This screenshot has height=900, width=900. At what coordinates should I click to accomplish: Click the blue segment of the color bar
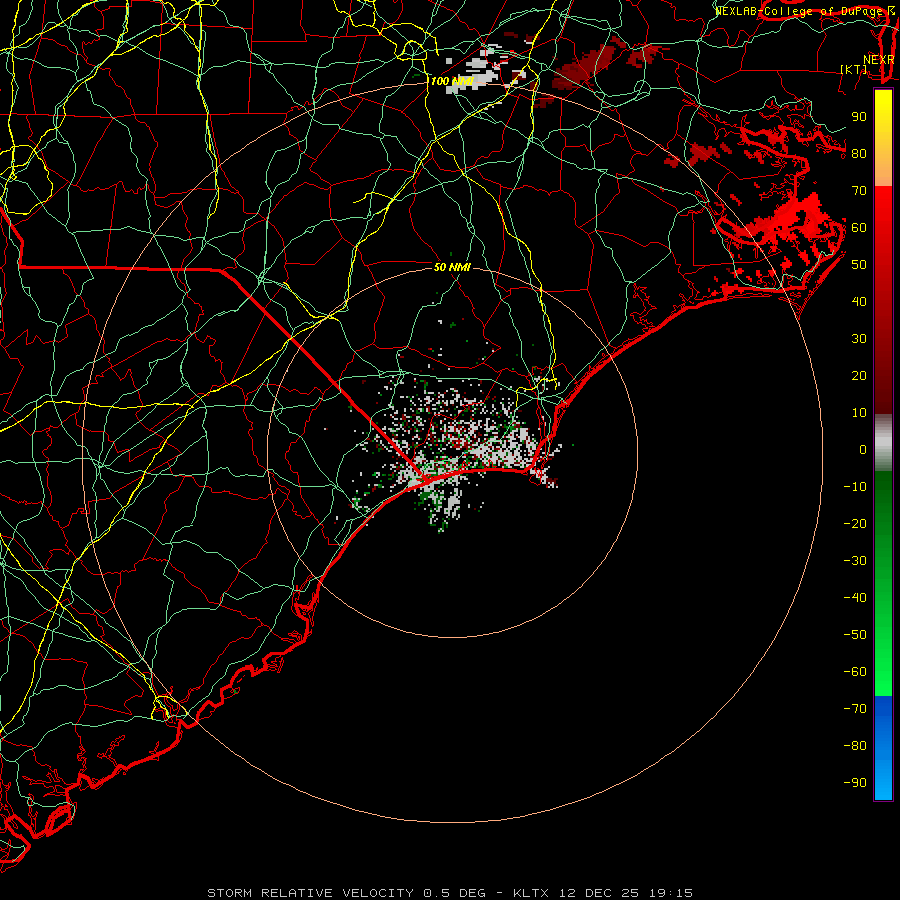click(x=883, y=748)
